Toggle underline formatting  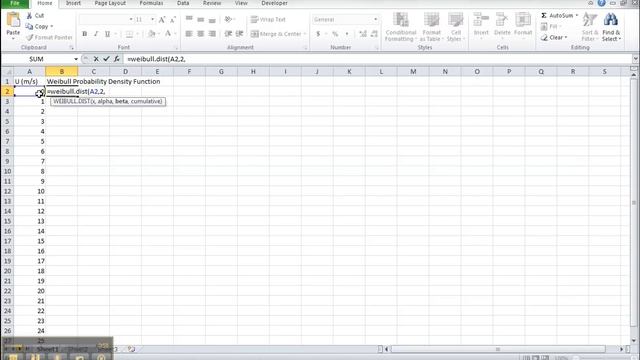pyautogui.click(x=107, y=34)
